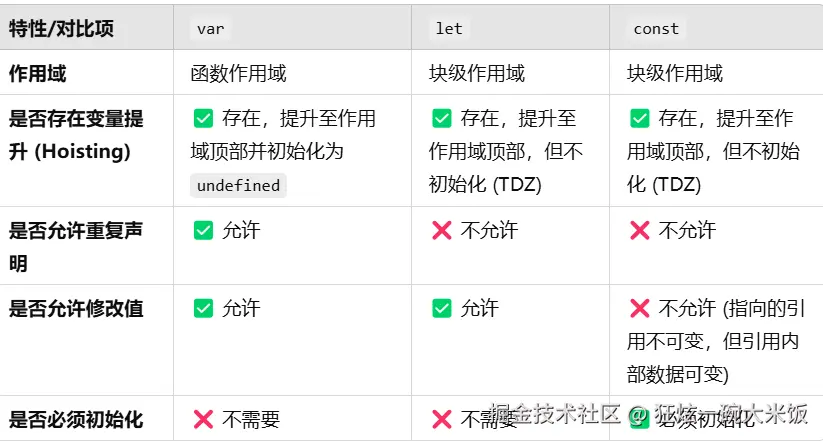The image size is (823, 441).
Task: Click red cross in const 允许修改值 cell
Action: [x=639, y=309]
